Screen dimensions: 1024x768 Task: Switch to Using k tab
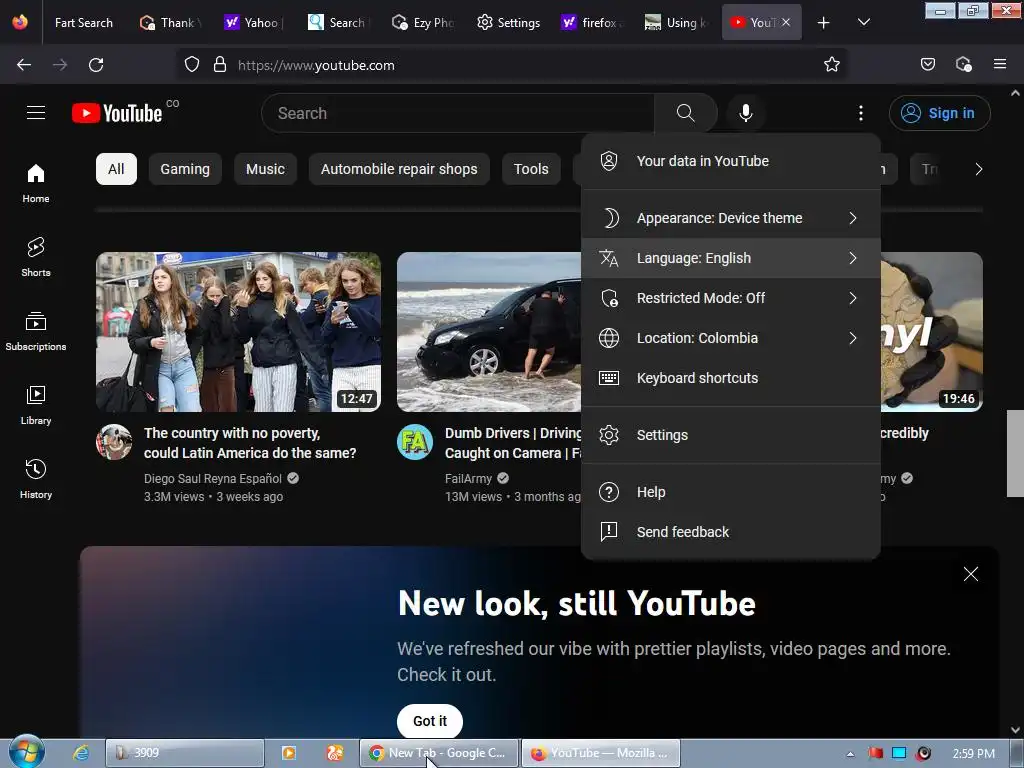pos(675,23)
